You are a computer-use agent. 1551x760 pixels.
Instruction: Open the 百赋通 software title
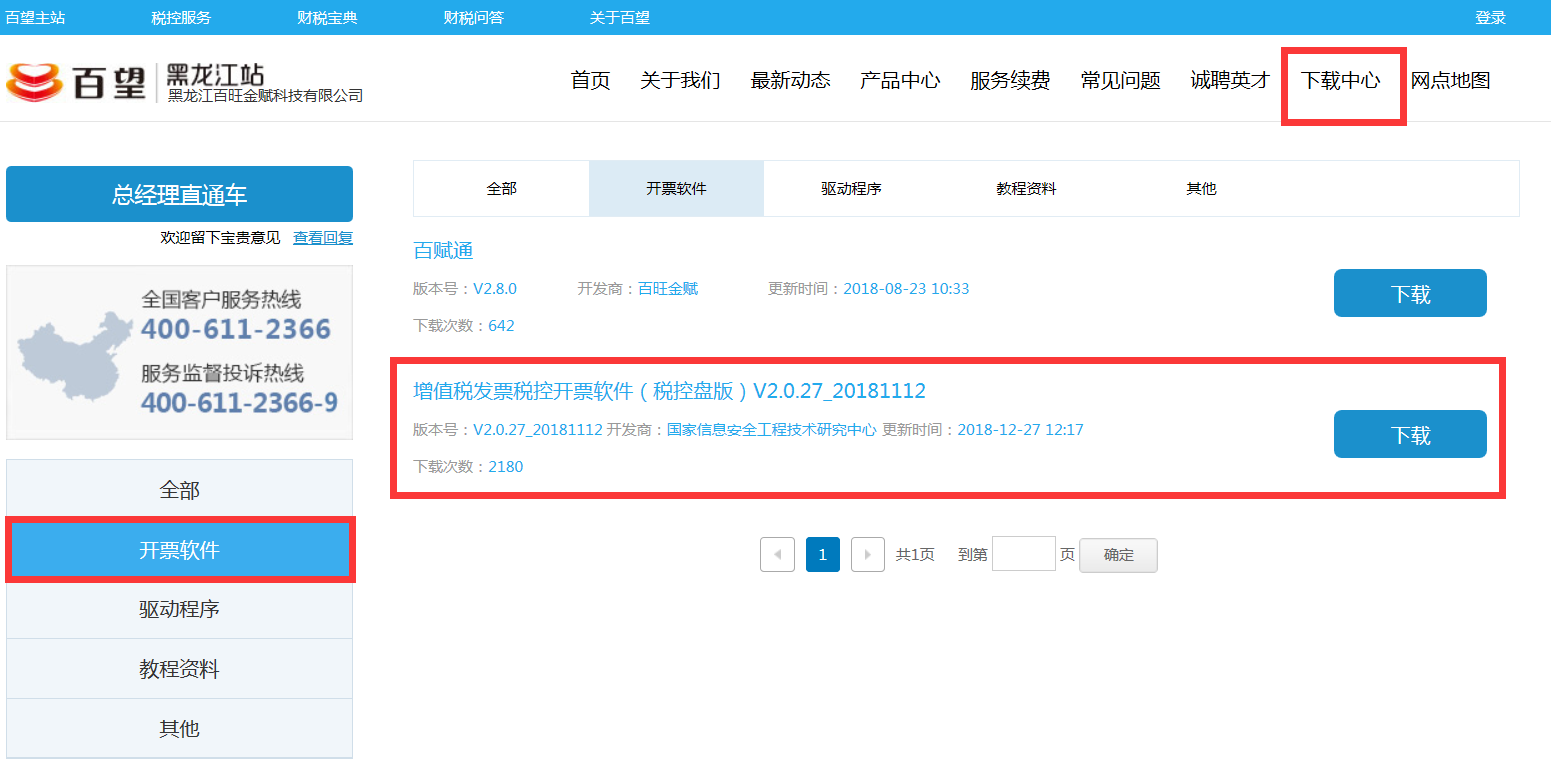coord(443,250)
